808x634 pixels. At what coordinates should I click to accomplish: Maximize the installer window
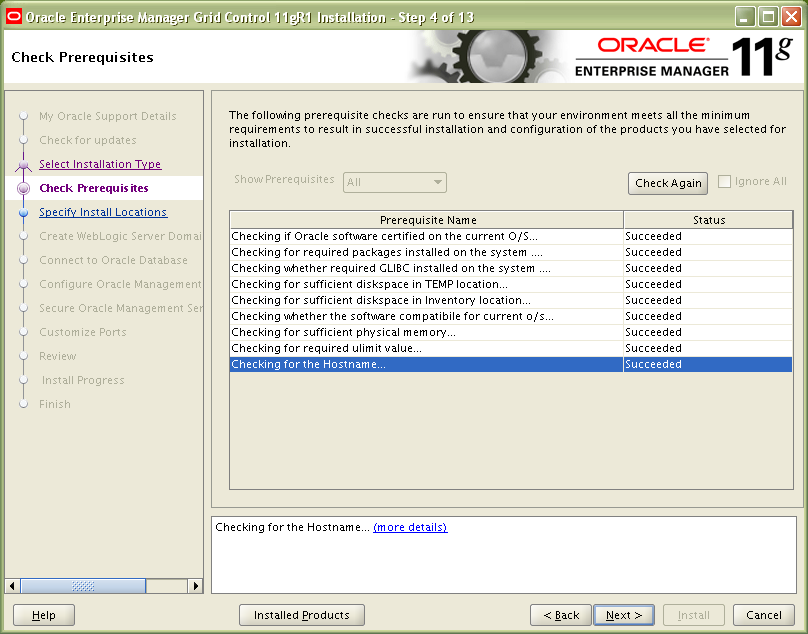[768, 16]
